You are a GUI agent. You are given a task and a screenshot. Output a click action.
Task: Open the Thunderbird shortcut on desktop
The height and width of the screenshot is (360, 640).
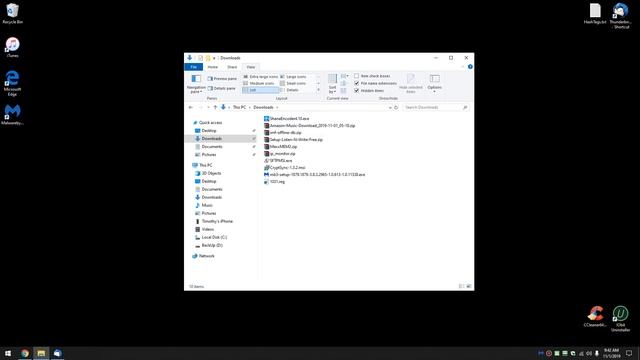pyautogui.click(x=620, y=16)
